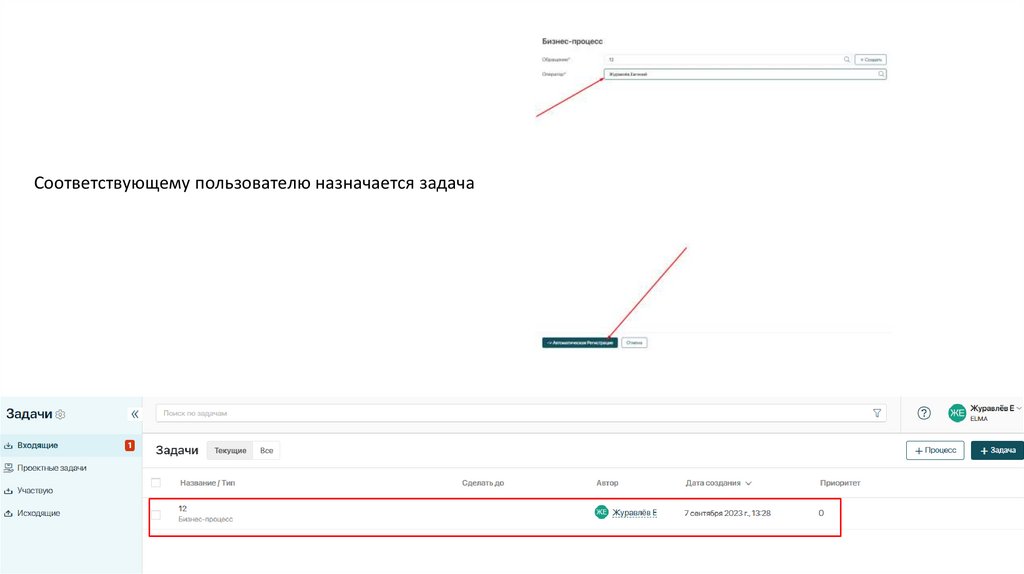Click search icon in the Оператор field
This screenshot has width=1024, height=574.
[881, 74]
